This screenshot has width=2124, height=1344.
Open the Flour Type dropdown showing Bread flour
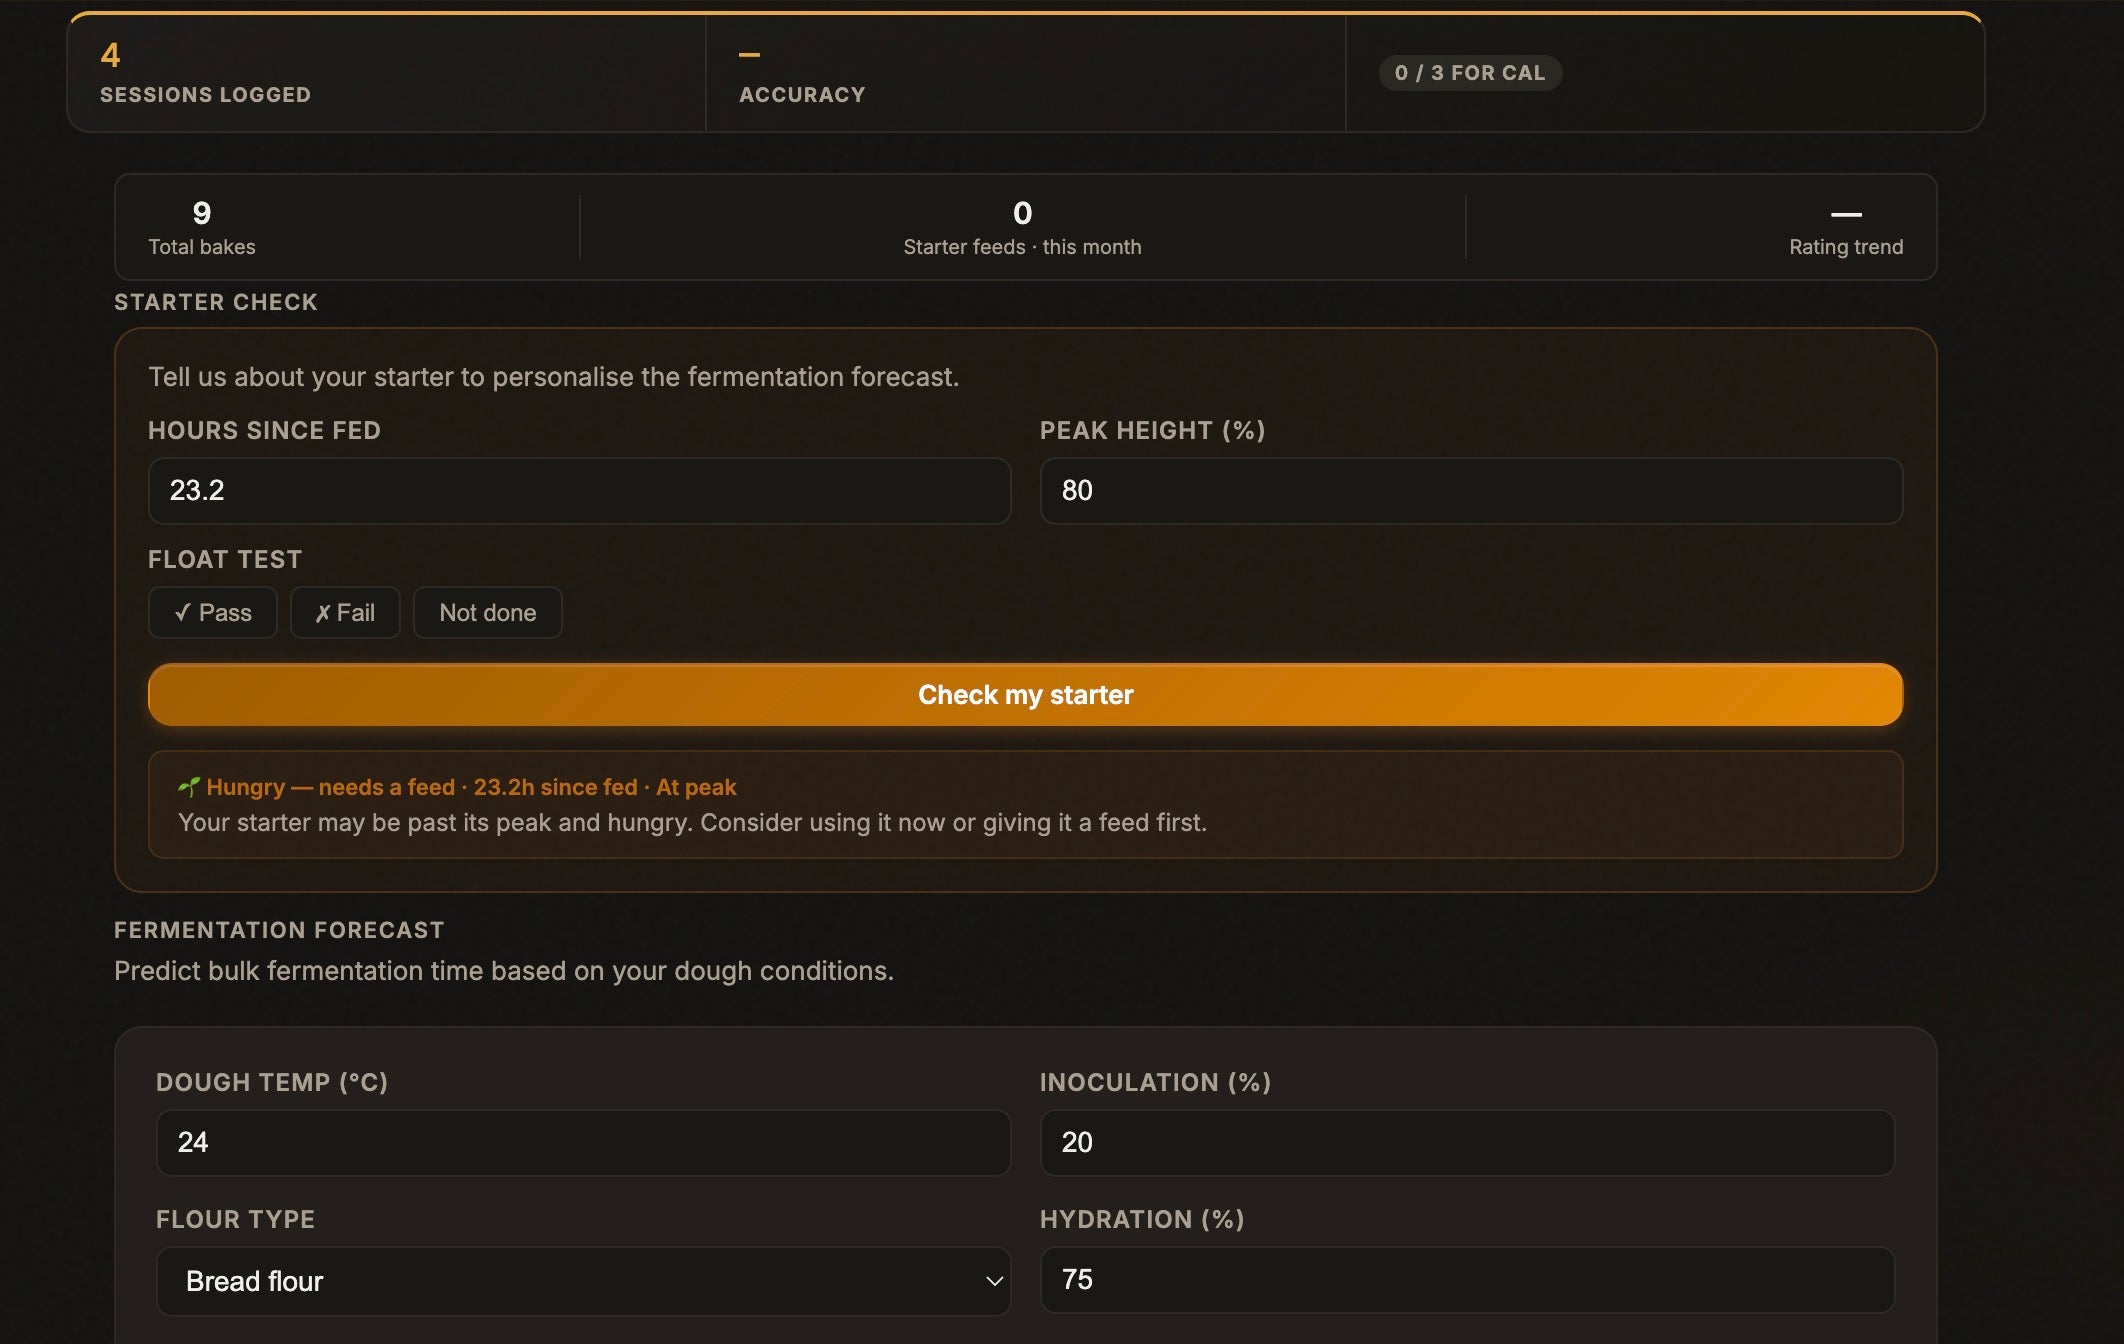tap(583, 1281)
